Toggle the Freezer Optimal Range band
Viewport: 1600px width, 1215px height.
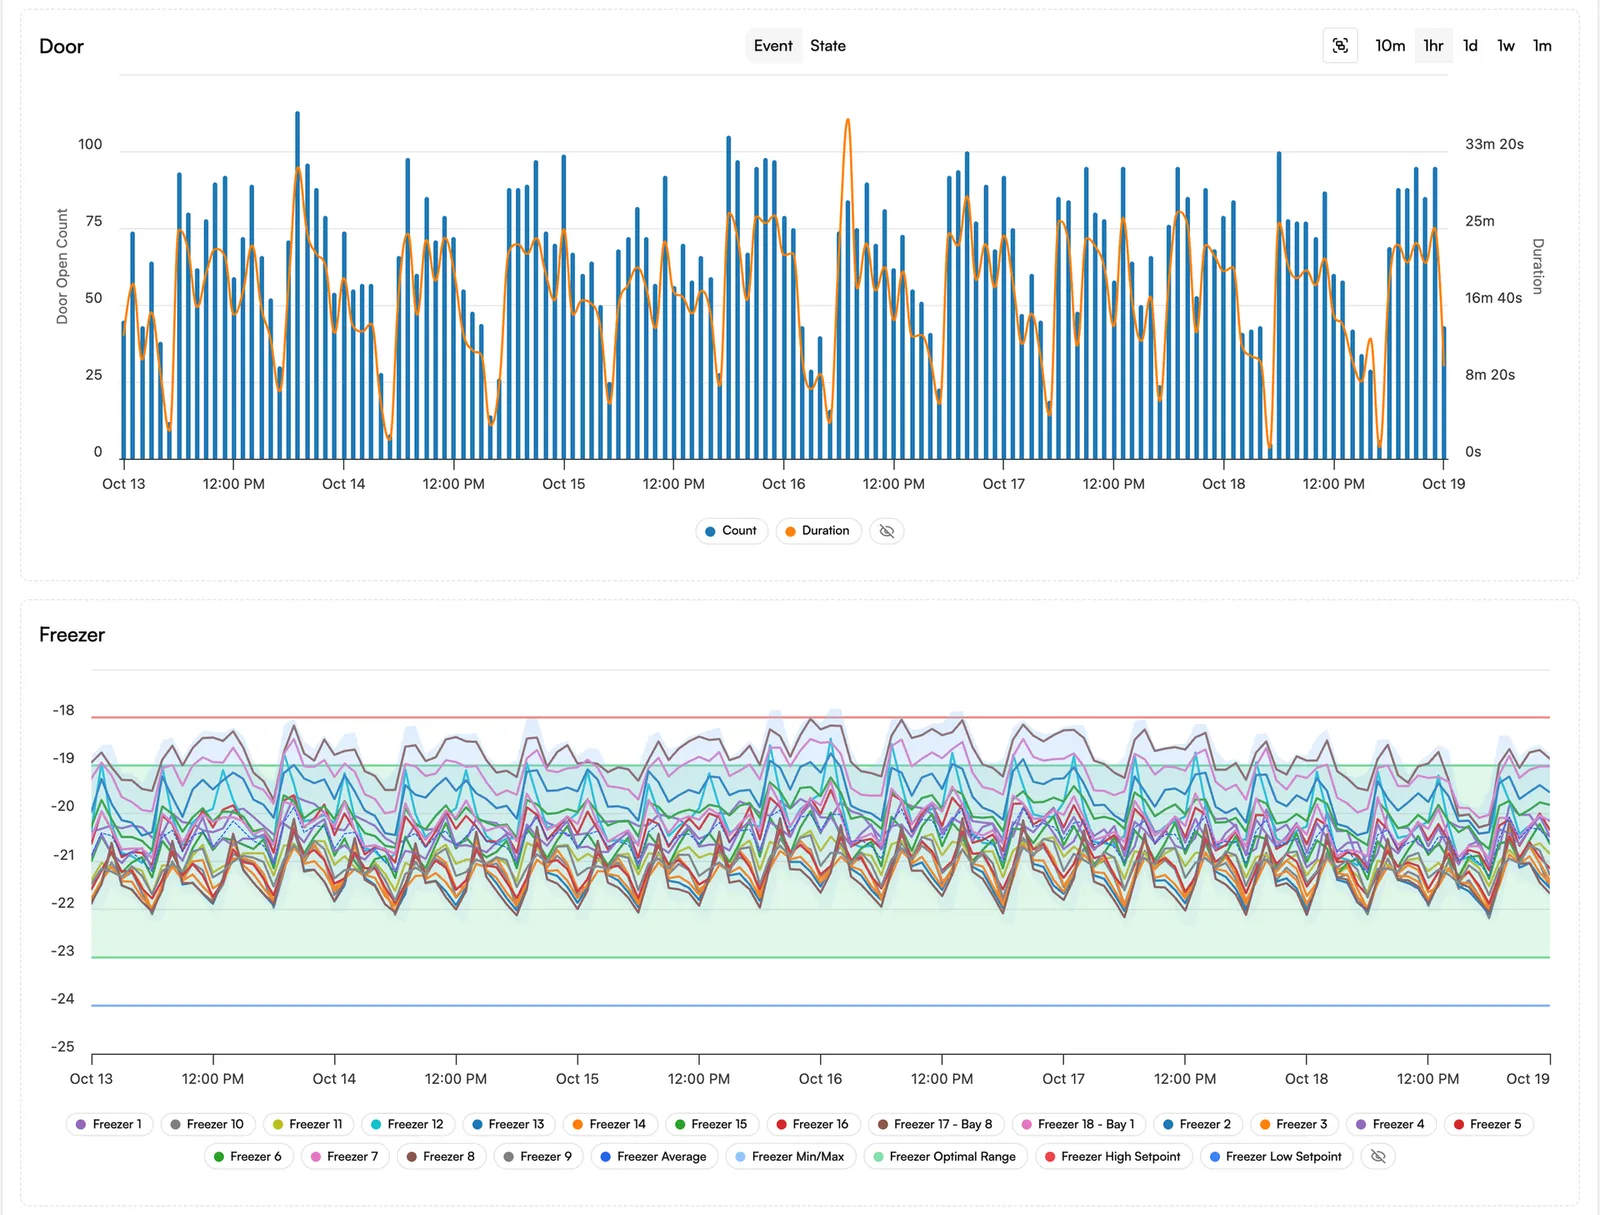tap(945, 1157)
